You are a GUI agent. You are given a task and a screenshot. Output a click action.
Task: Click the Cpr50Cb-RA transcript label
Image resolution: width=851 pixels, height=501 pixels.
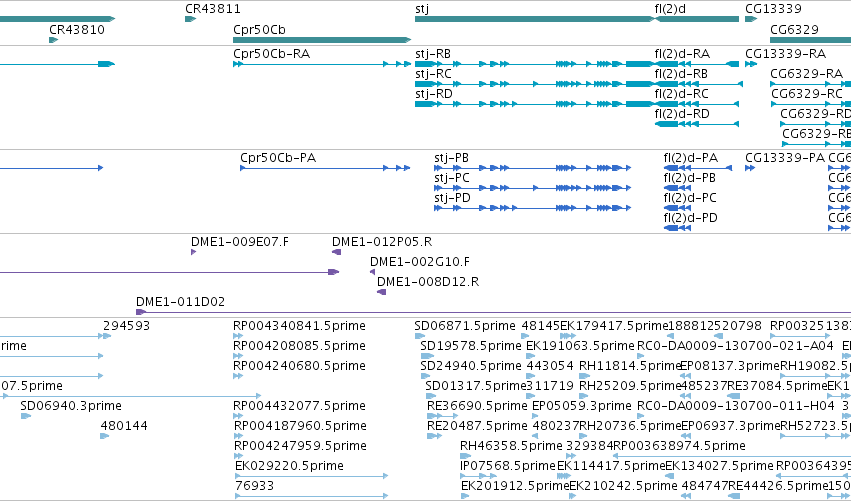pos(271,54)
